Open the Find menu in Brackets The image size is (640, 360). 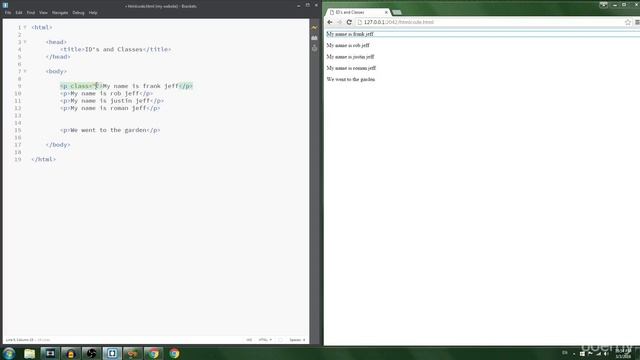pyautogui.click(x=31, y=13)
